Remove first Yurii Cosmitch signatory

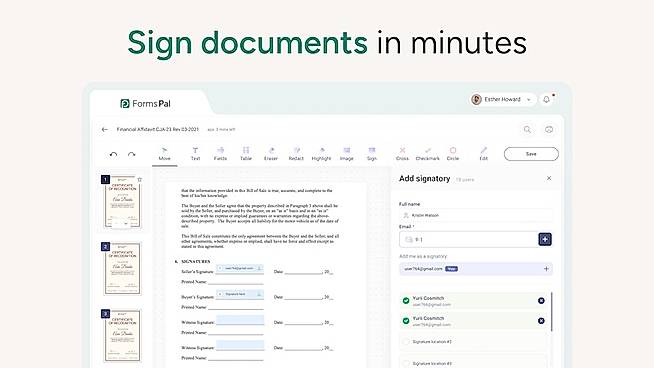tap(541, 301)
